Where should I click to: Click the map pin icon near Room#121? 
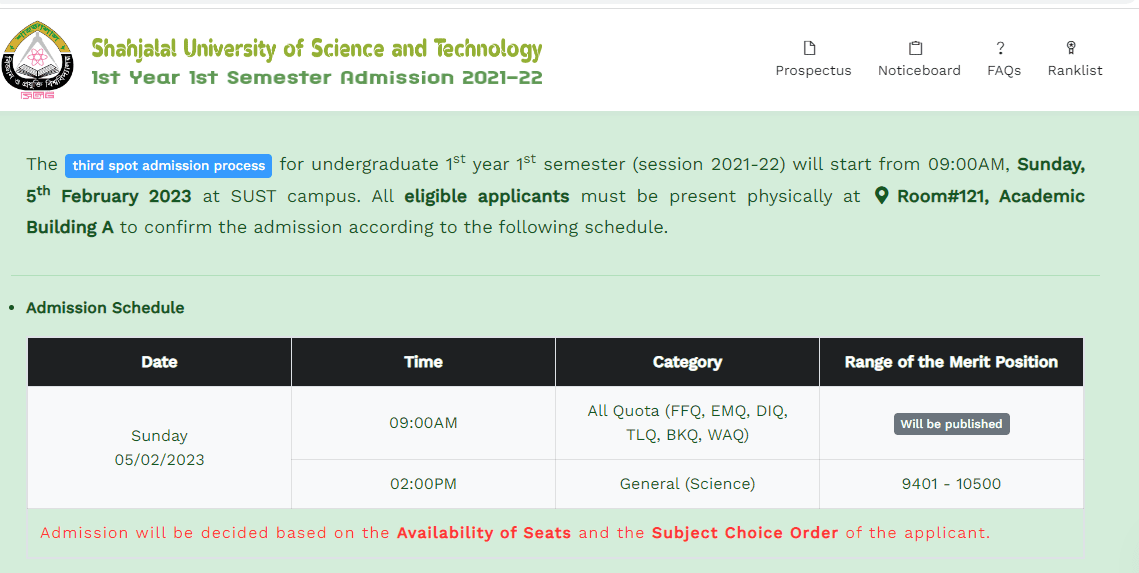tap(881, 195)
